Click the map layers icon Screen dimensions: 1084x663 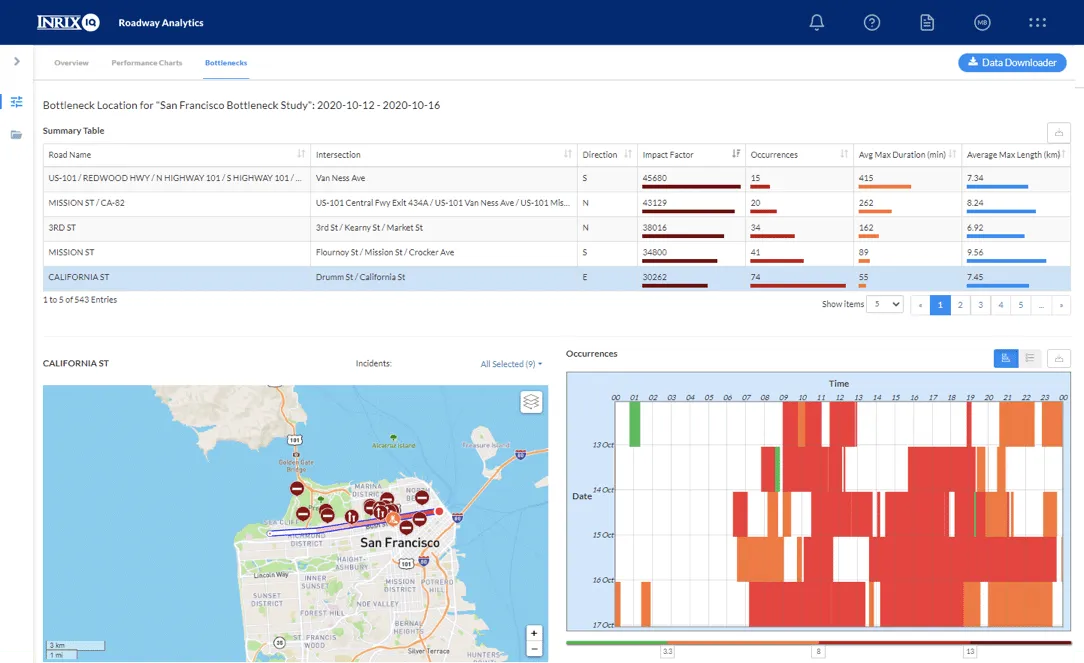(531, 402)
